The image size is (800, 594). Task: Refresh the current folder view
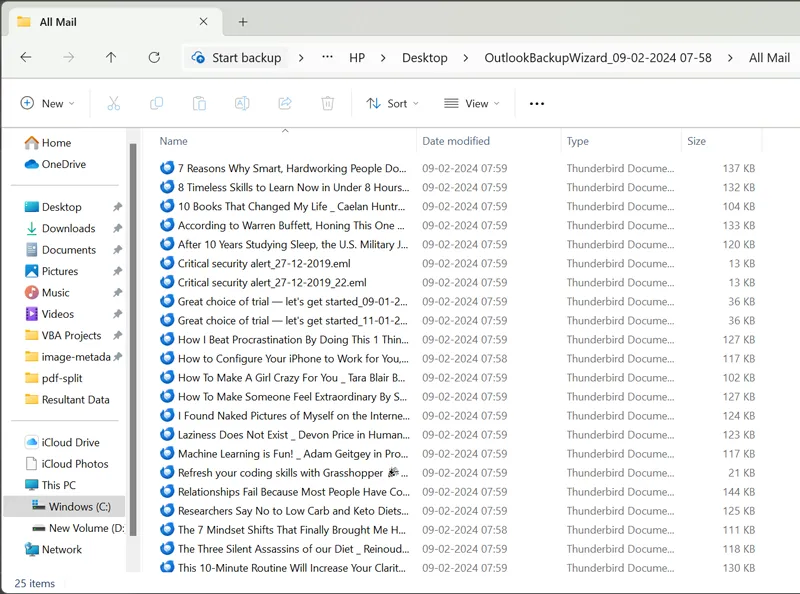[154, 58]
